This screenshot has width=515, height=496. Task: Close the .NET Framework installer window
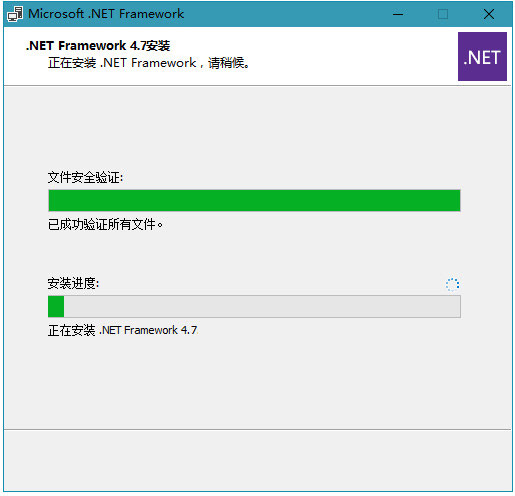[489, 14]
